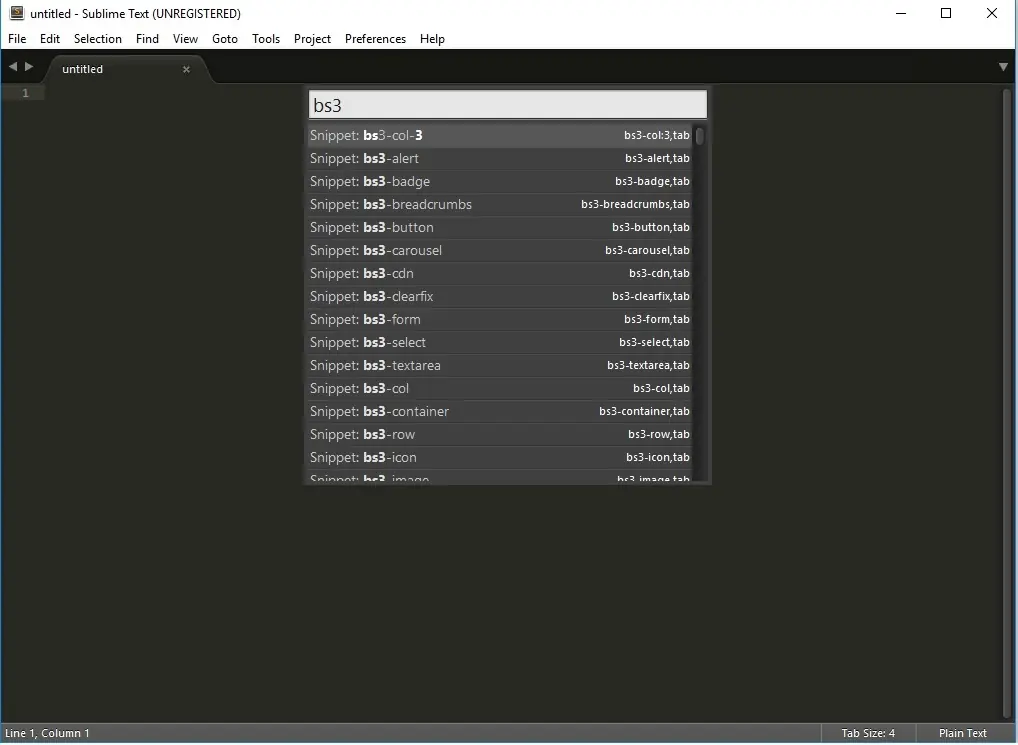Click the next tab arrow

pyautogui.click(x=29, y=66)
